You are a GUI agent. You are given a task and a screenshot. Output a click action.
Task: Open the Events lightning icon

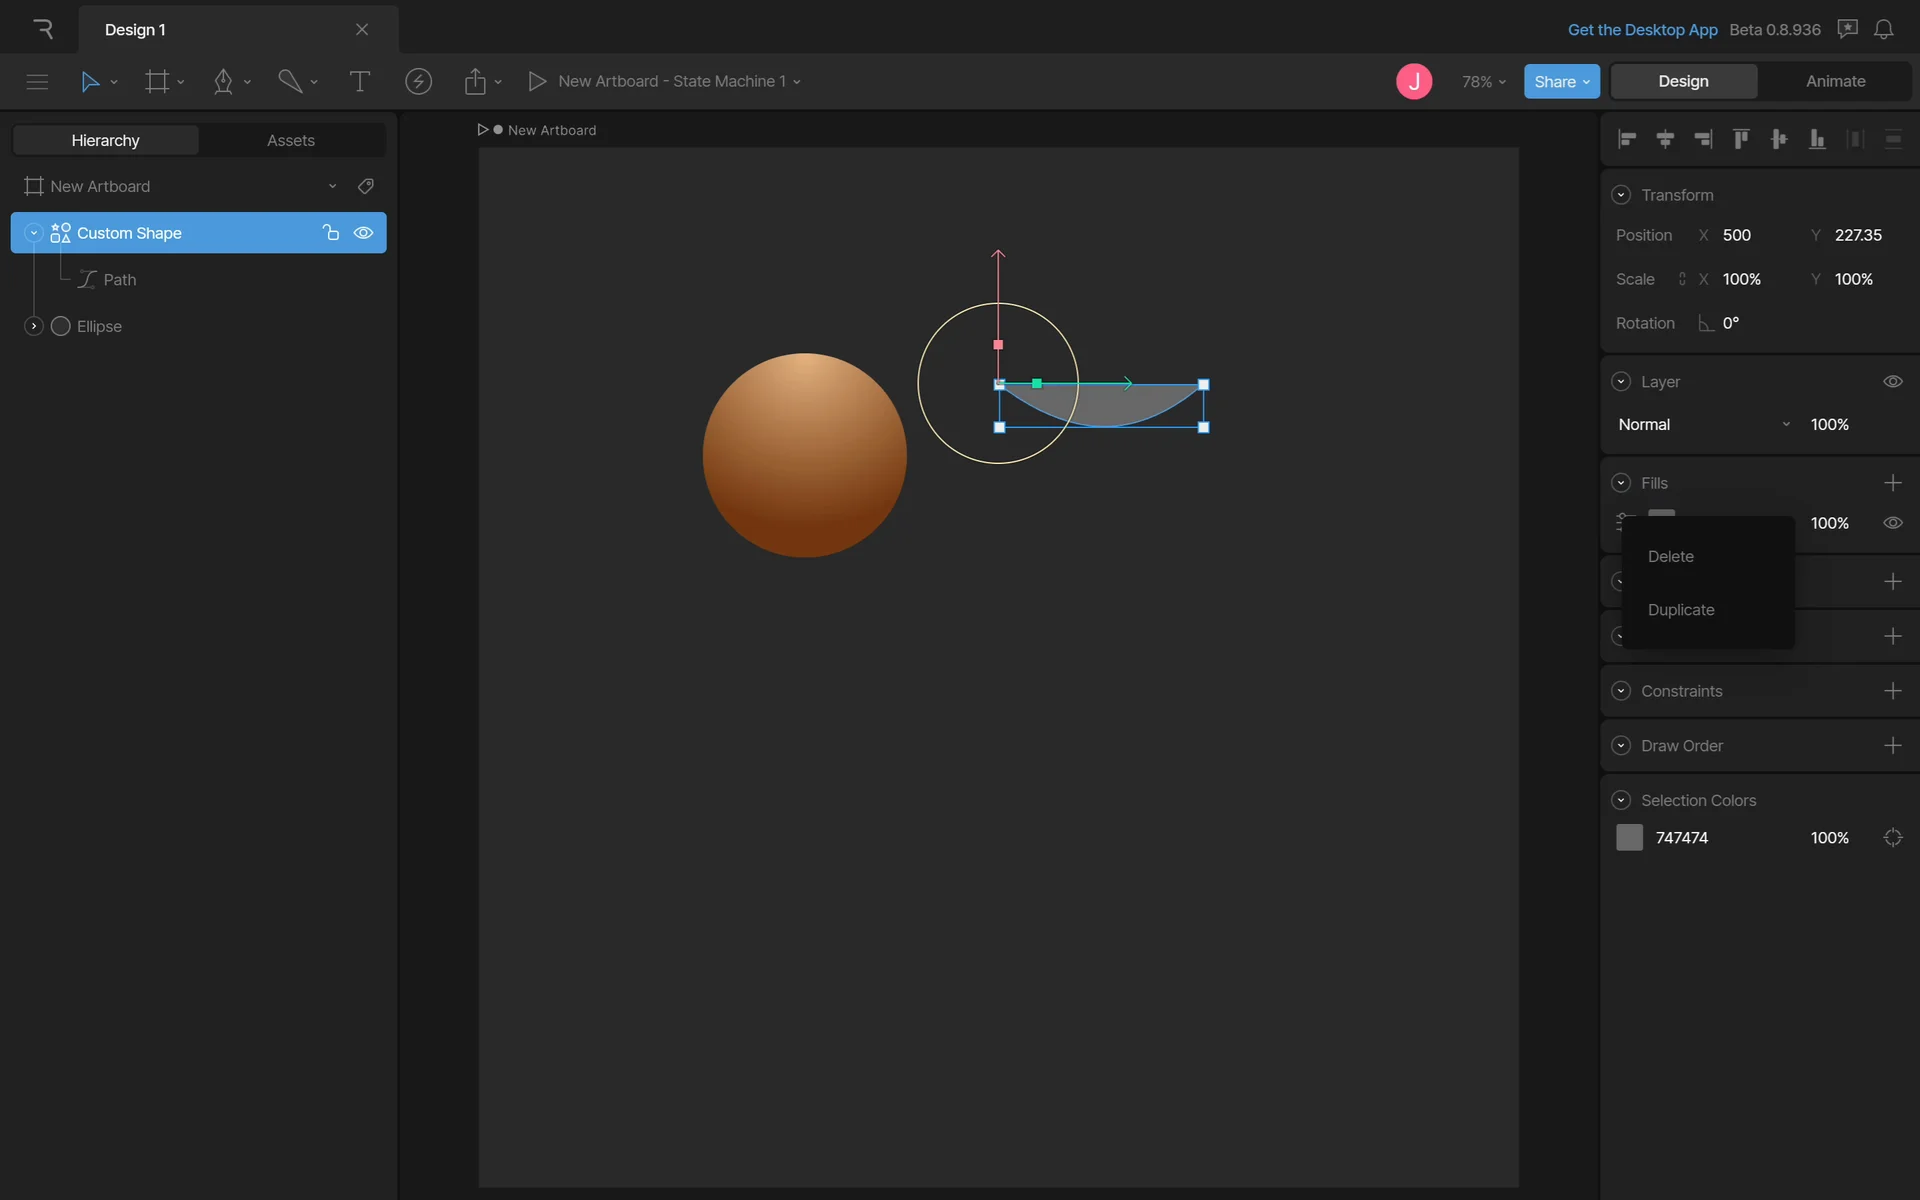pyautogui.click(x=418, y=82)
